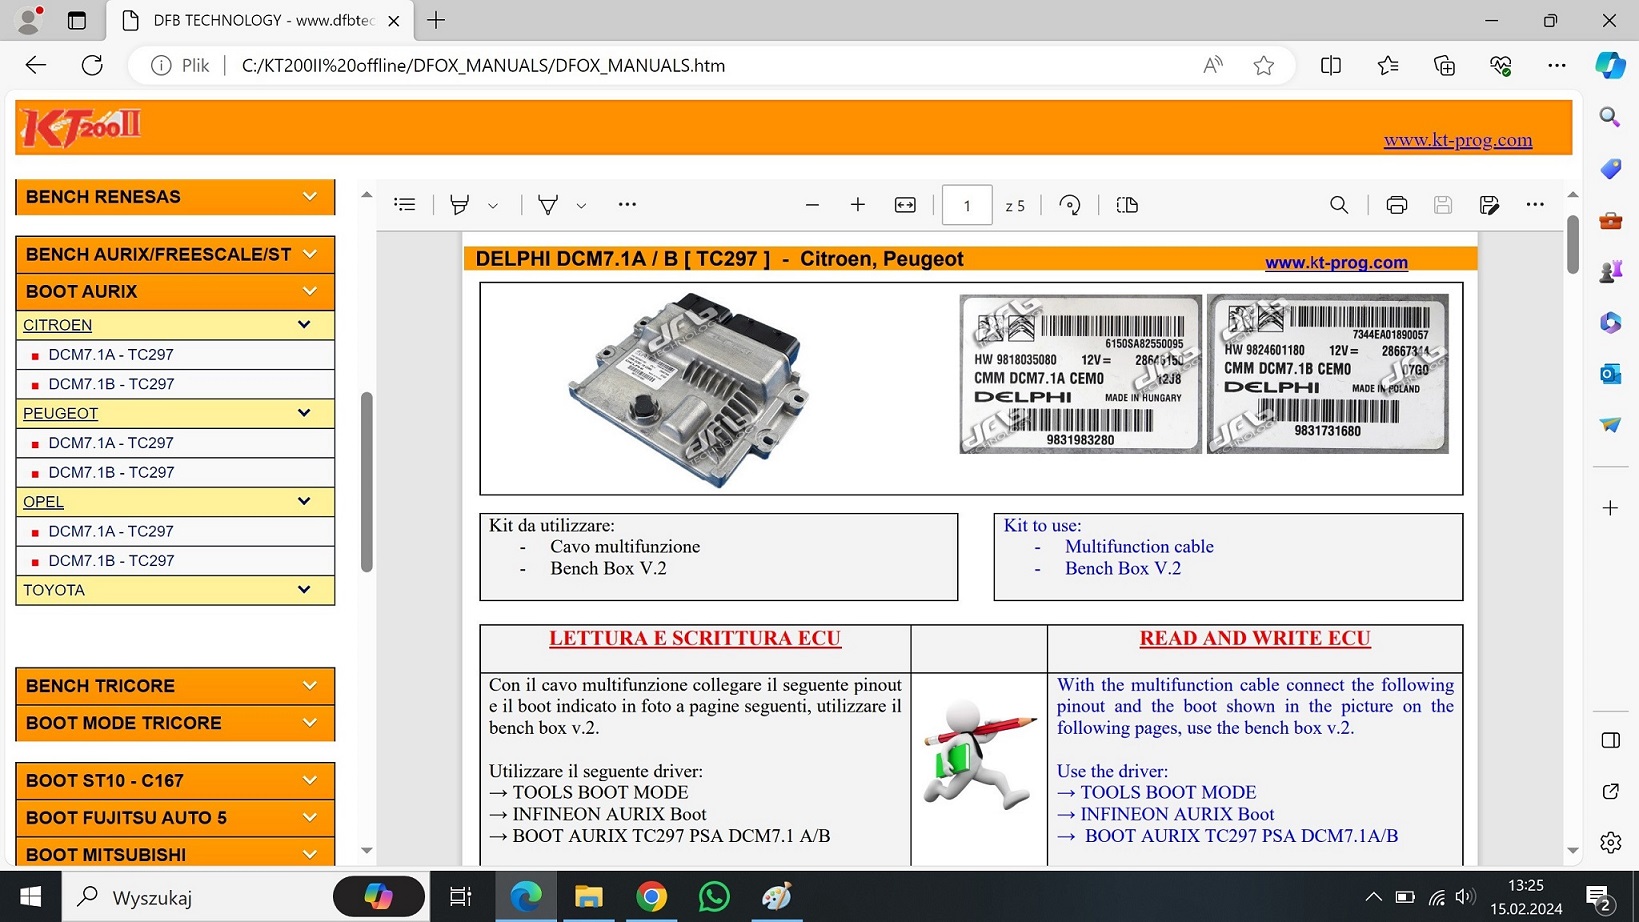Toggle browser split screen icon
The width and height of the screenshot is (1639, 922).
(x=1331, y=66)
